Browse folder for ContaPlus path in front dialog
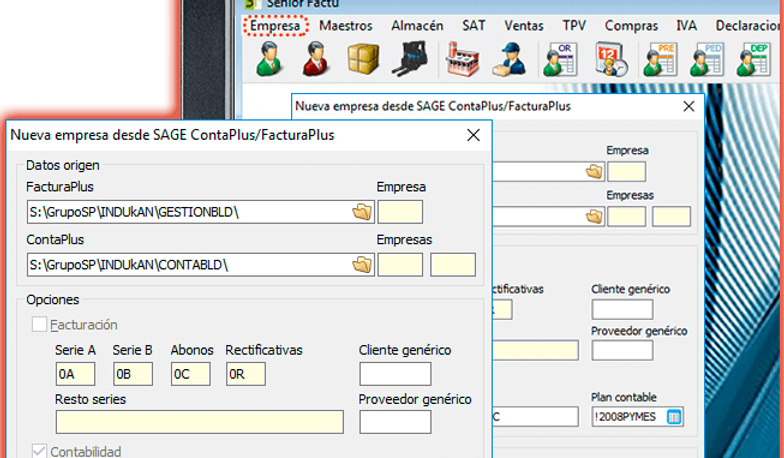784x458 pixels. pyautogui.click(x=362, y=264)
